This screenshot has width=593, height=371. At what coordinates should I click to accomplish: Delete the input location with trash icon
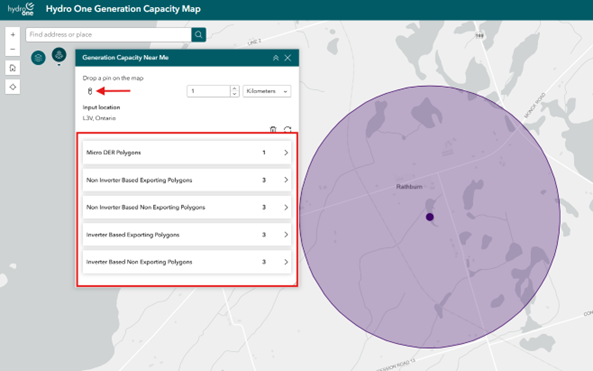tap(273, 129)
